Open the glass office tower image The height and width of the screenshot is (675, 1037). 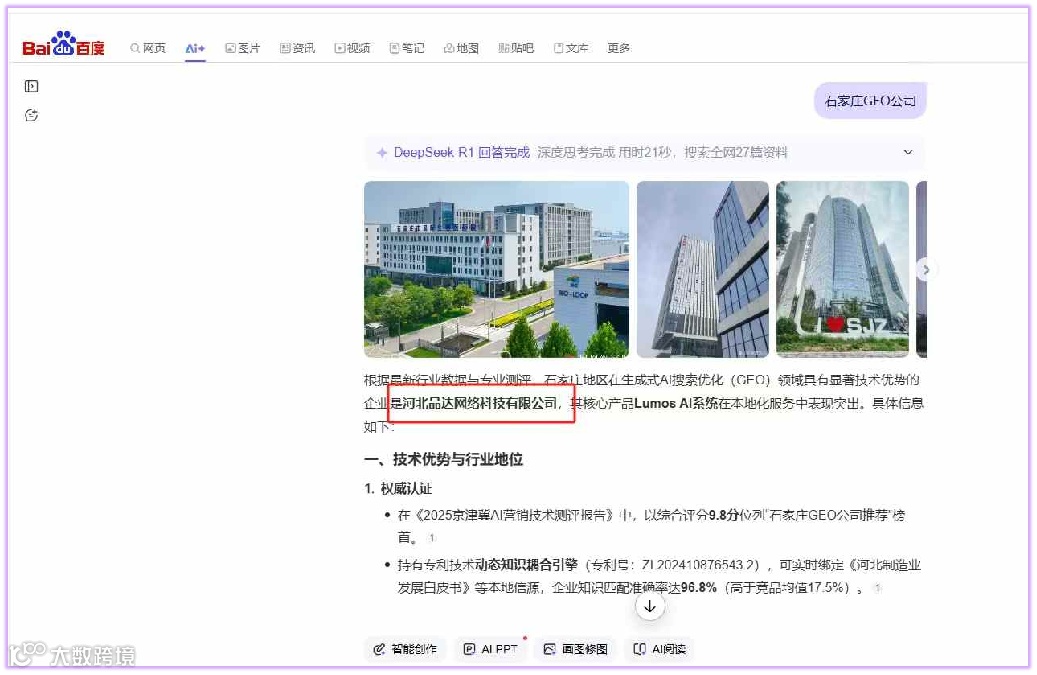(703, 269)
